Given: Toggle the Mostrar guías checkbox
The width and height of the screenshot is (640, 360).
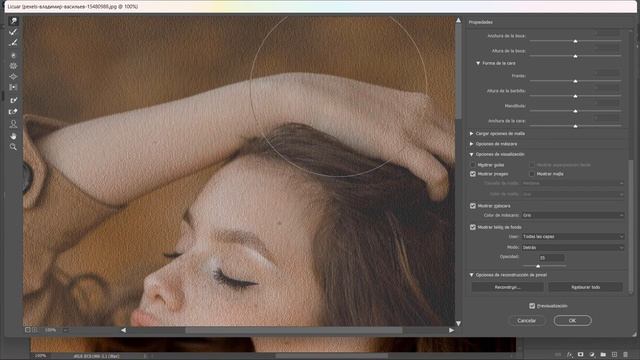Looking at the screenshot, I should tap(473, 165).
